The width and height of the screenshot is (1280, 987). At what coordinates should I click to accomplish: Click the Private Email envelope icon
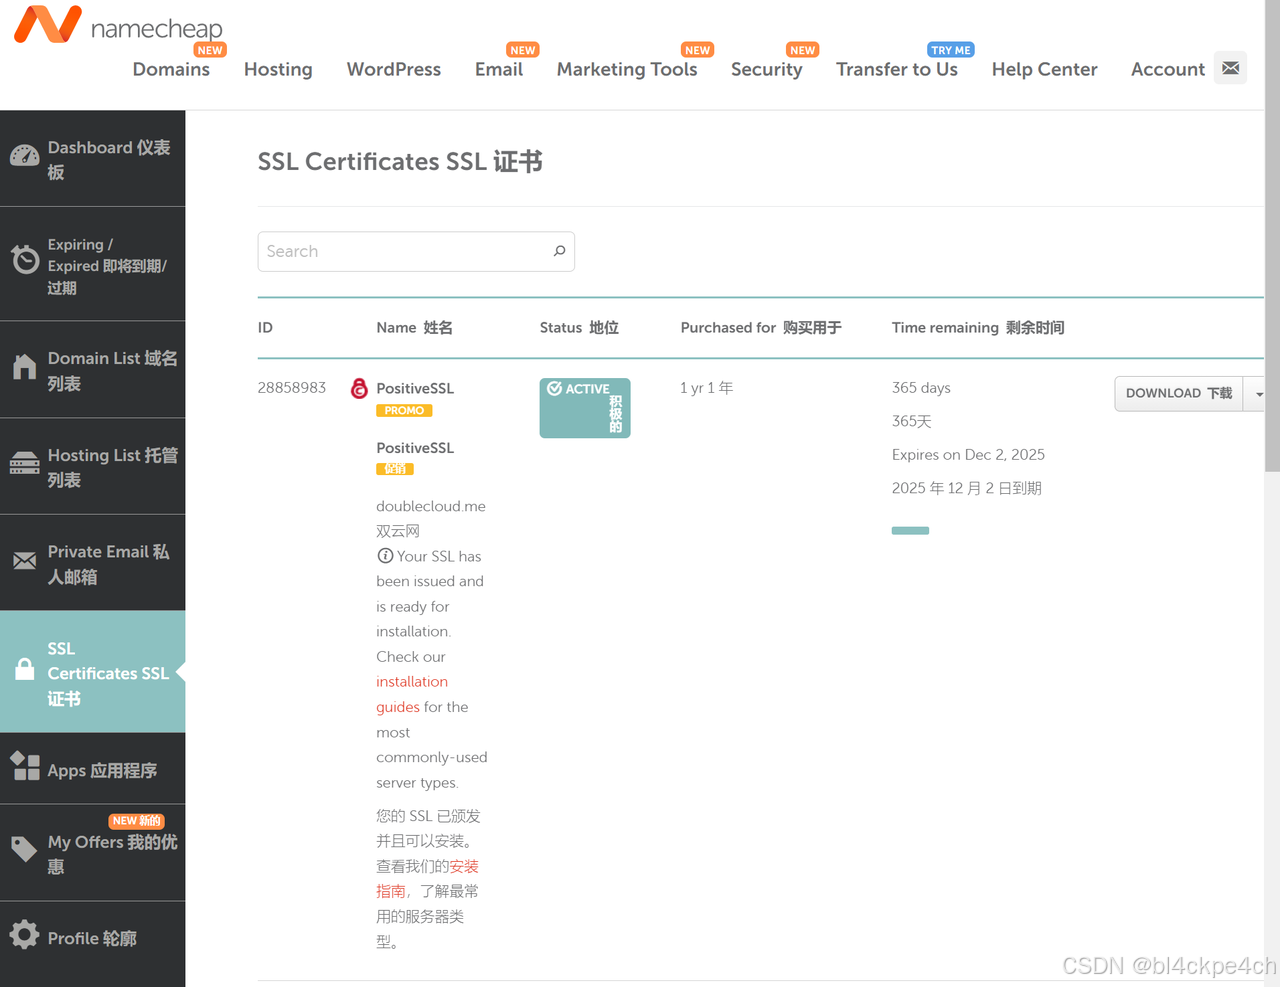[25, 561]
